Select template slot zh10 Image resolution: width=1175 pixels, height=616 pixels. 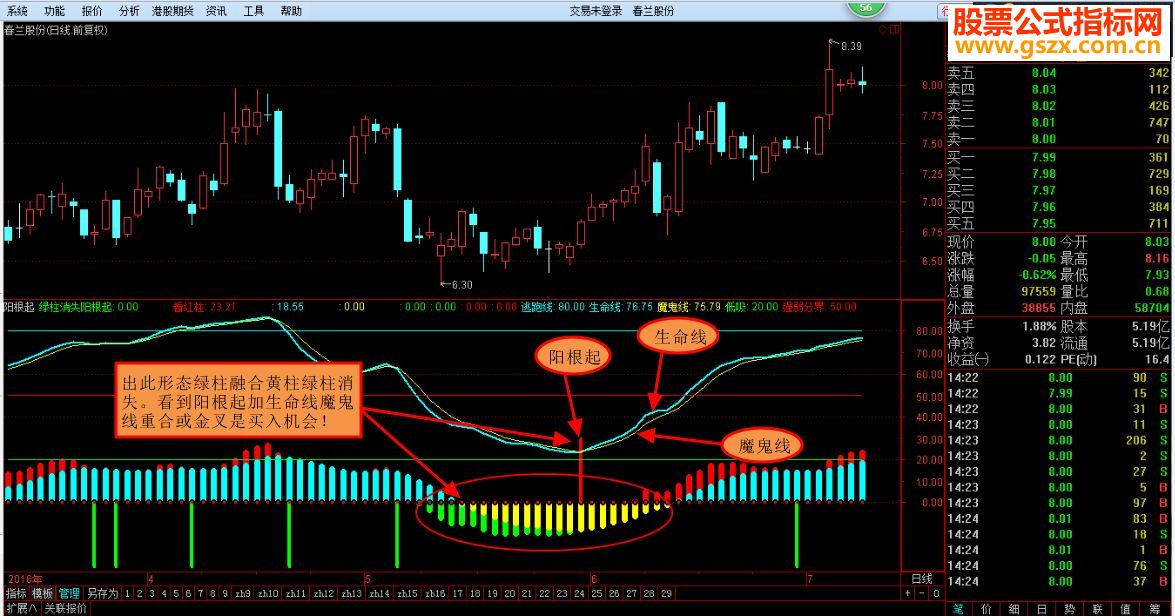pyautogui.click(x=268, y=593)
